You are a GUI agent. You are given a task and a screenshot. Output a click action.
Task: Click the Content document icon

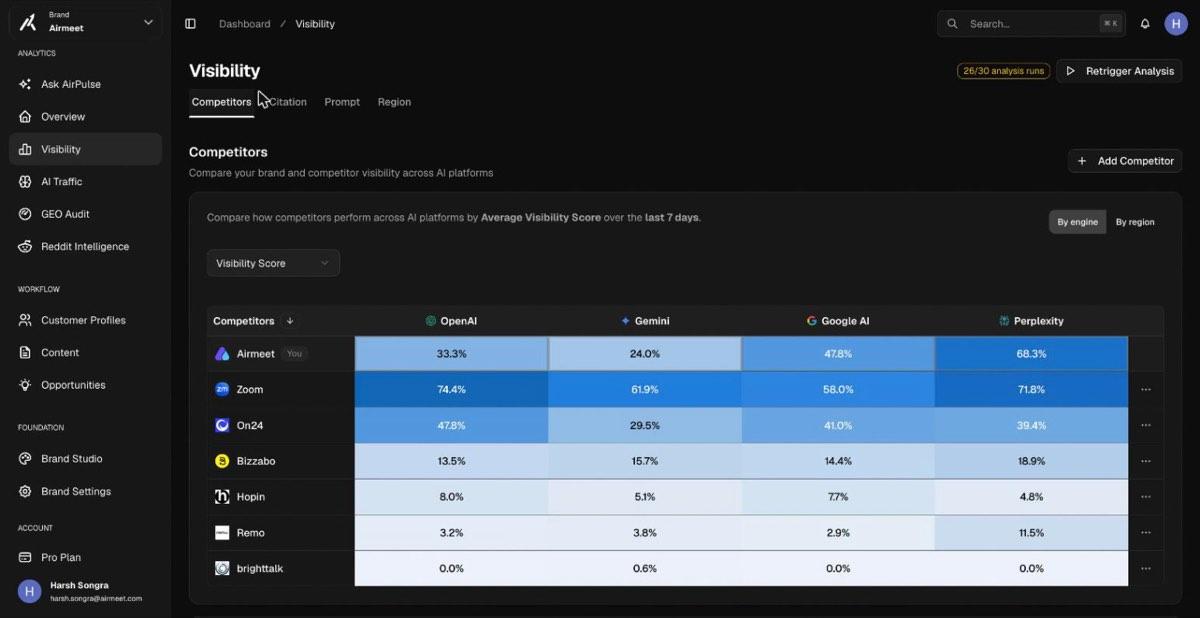point(25,352)
